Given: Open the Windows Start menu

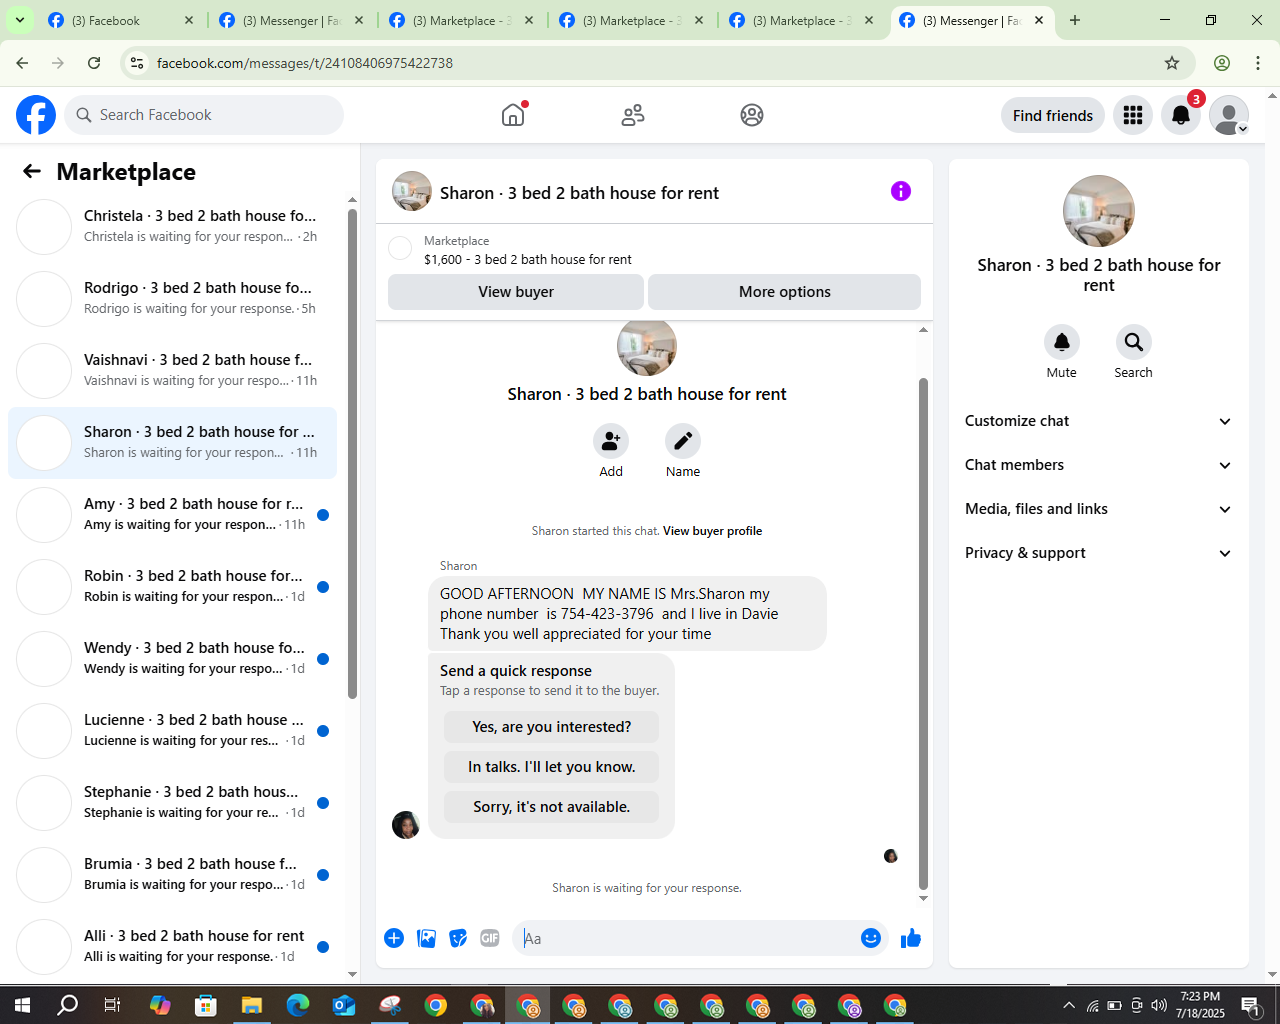Looking at the screenshot, I should (x=22, y=1005).
